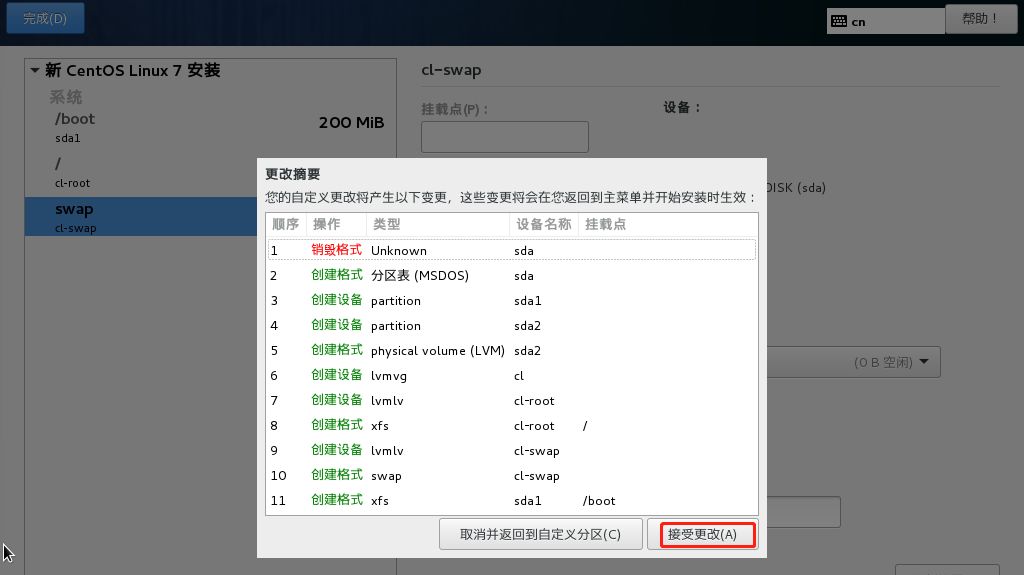
Task: Click the cl-swap heading on the right panel
Action: tap(451, 71)
